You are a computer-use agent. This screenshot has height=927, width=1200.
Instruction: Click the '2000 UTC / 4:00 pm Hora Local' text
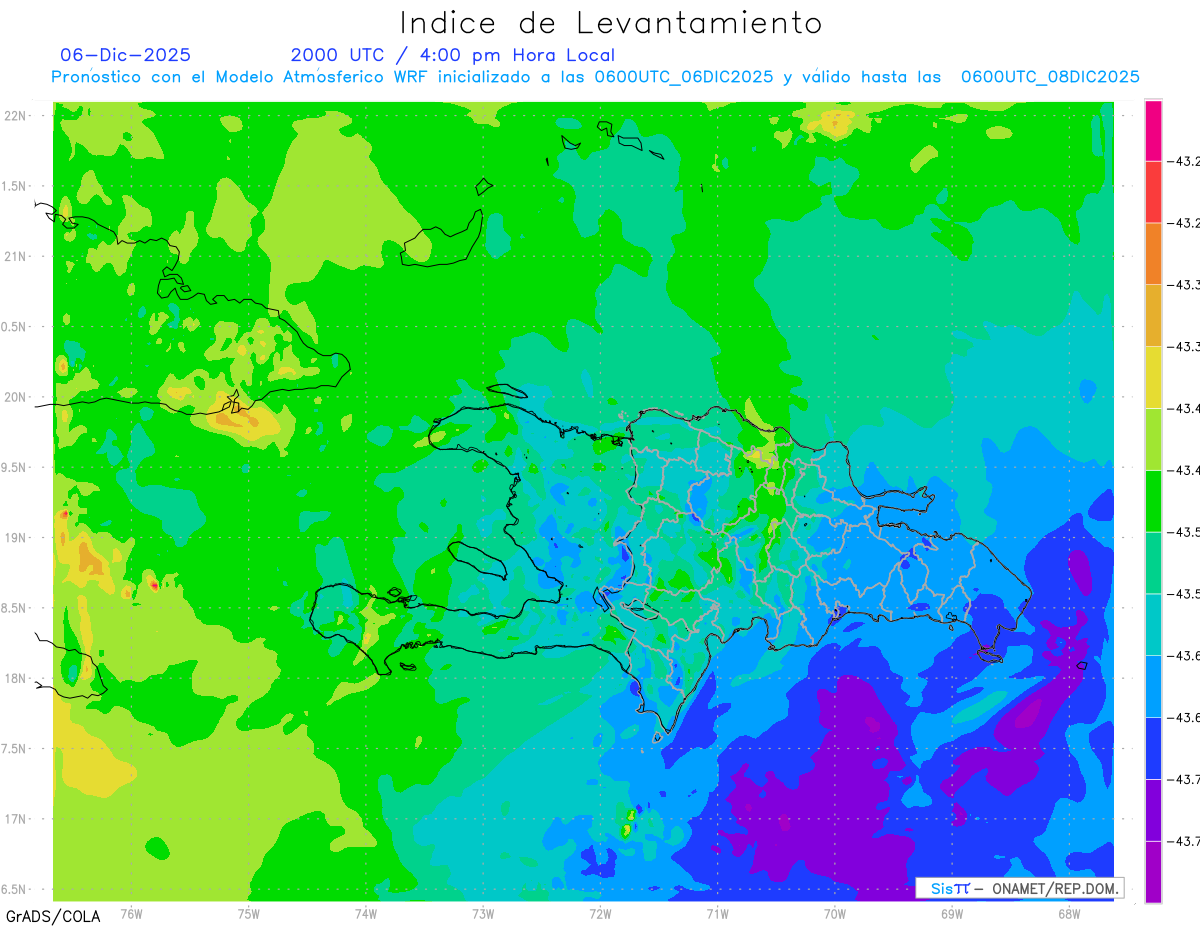tap(452, 55)
